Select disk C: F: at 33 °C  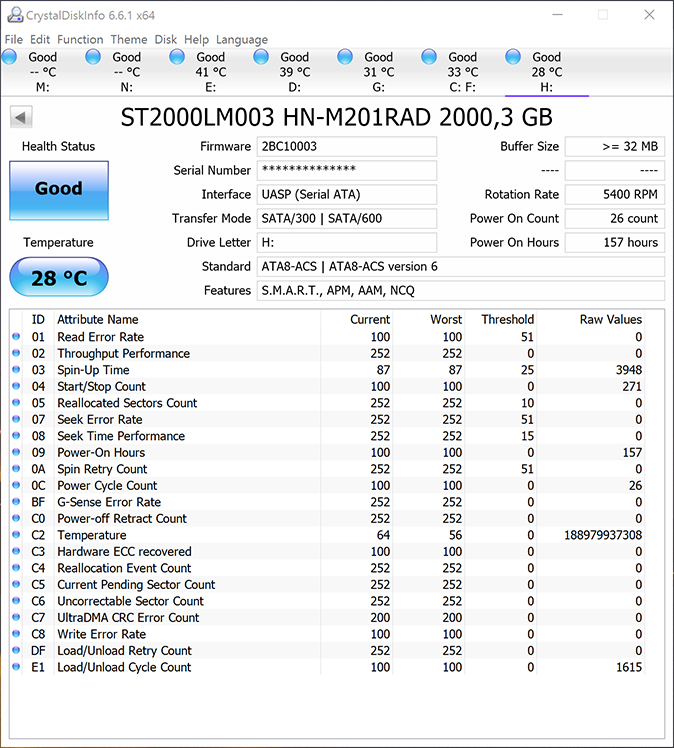point(462,72)
